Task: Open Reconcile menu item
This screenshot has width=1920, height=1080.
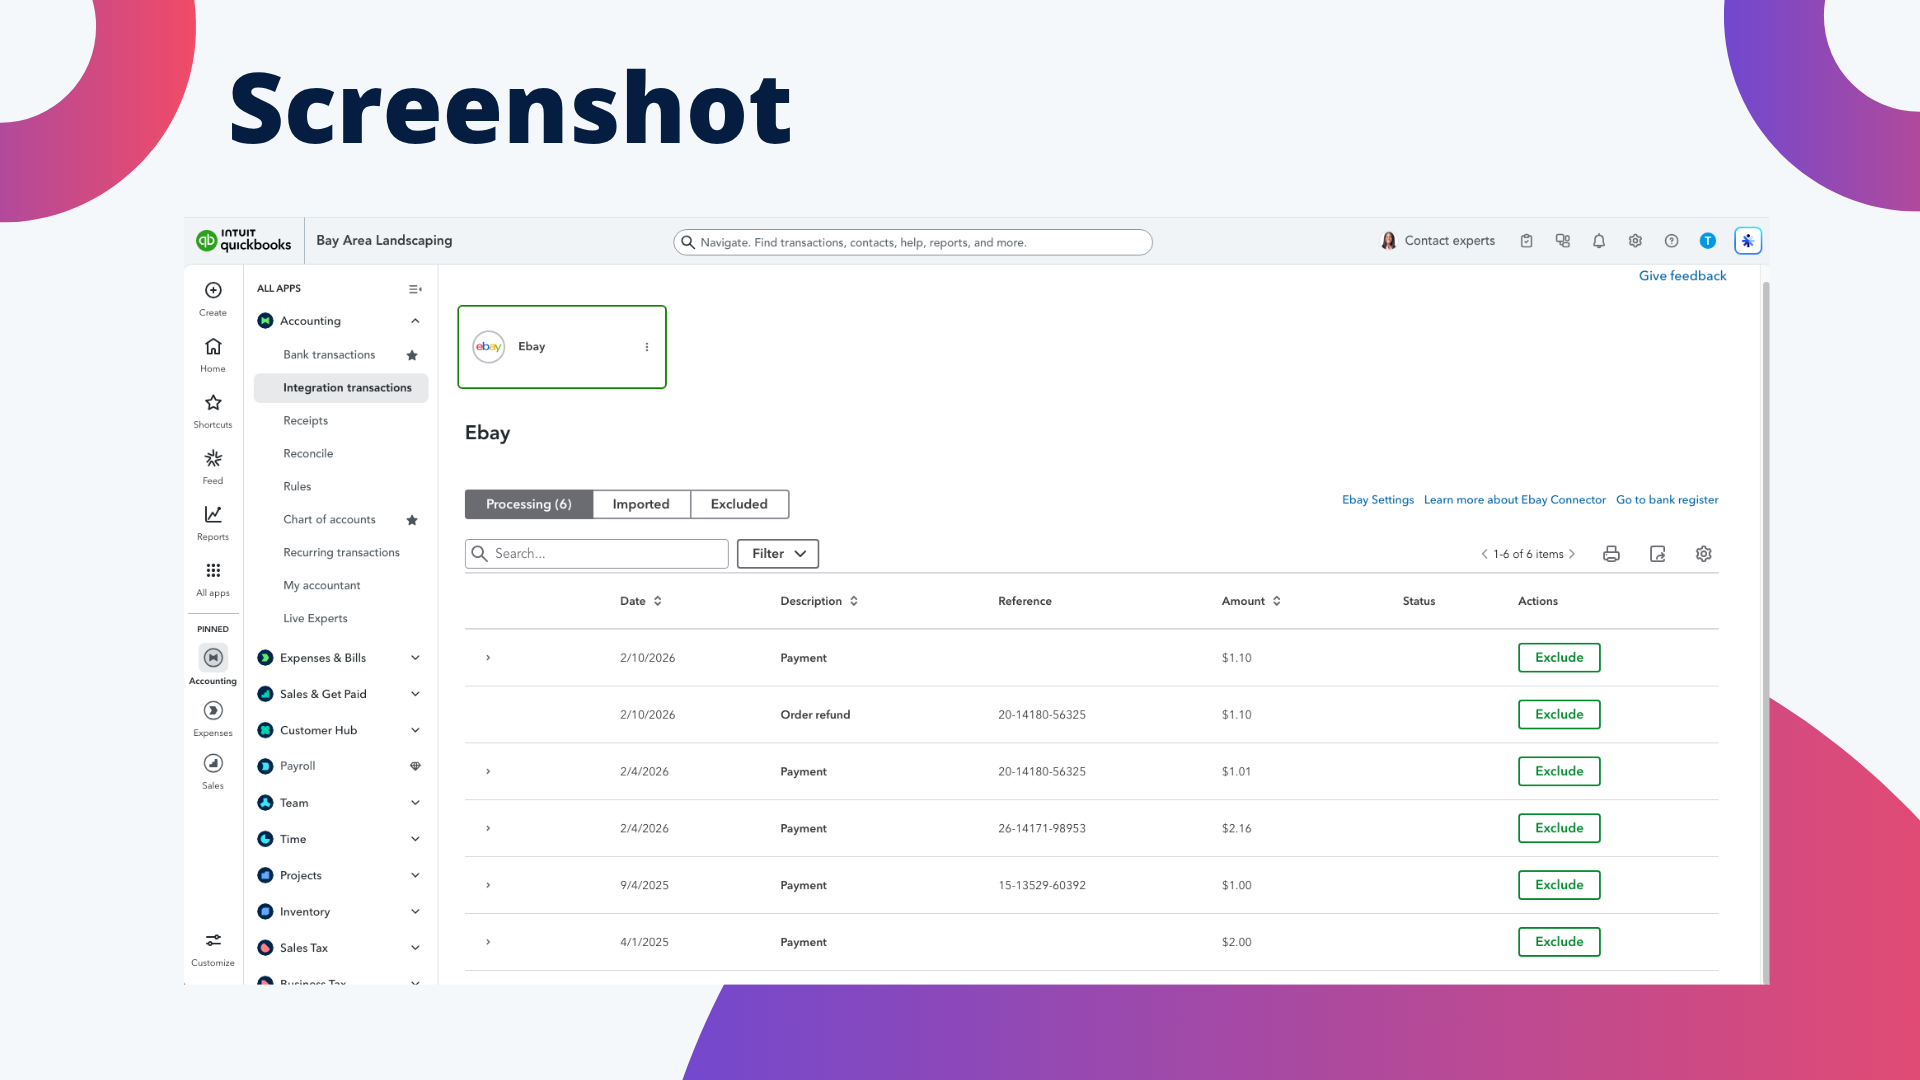Action: [x=308, y=454]
